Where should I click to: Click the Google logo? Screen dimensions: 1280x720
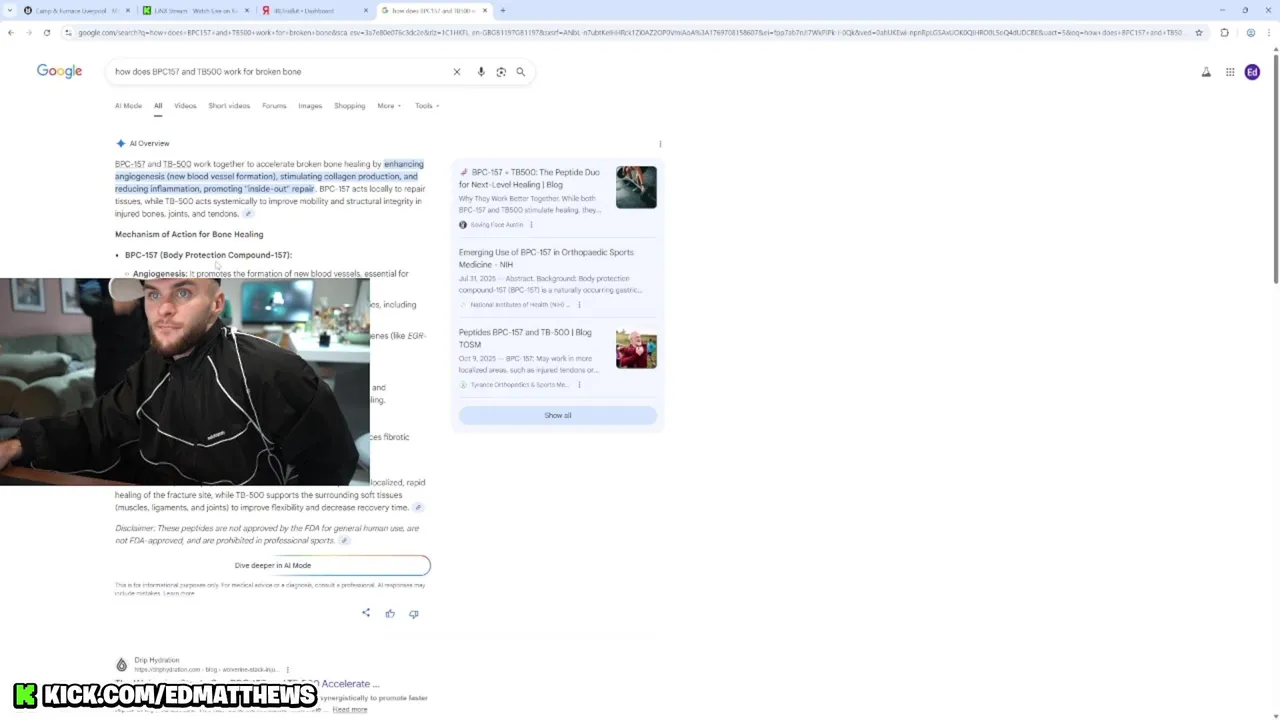59,71
